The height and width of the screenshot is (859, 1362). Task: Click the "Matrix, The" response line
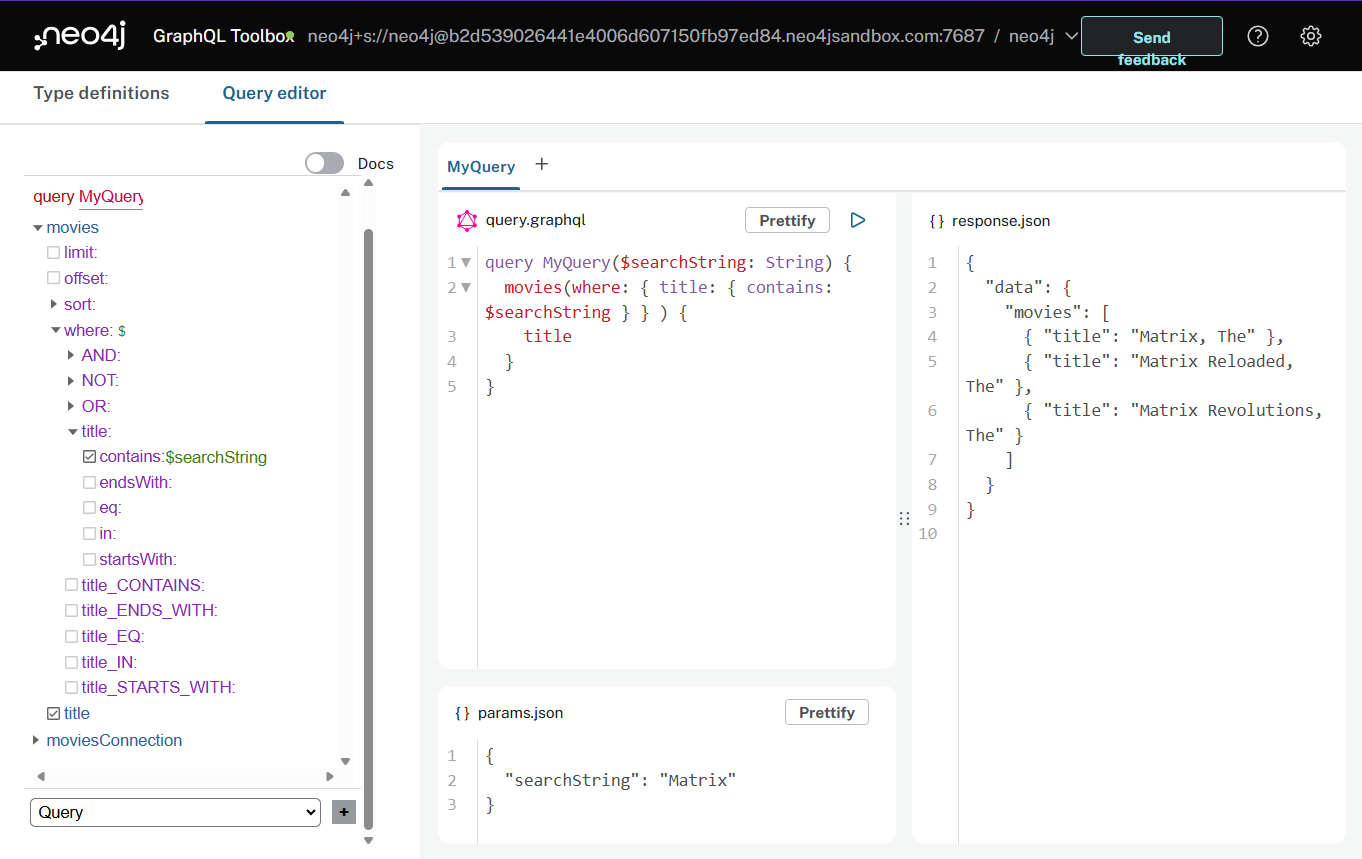pos(1154,336)
